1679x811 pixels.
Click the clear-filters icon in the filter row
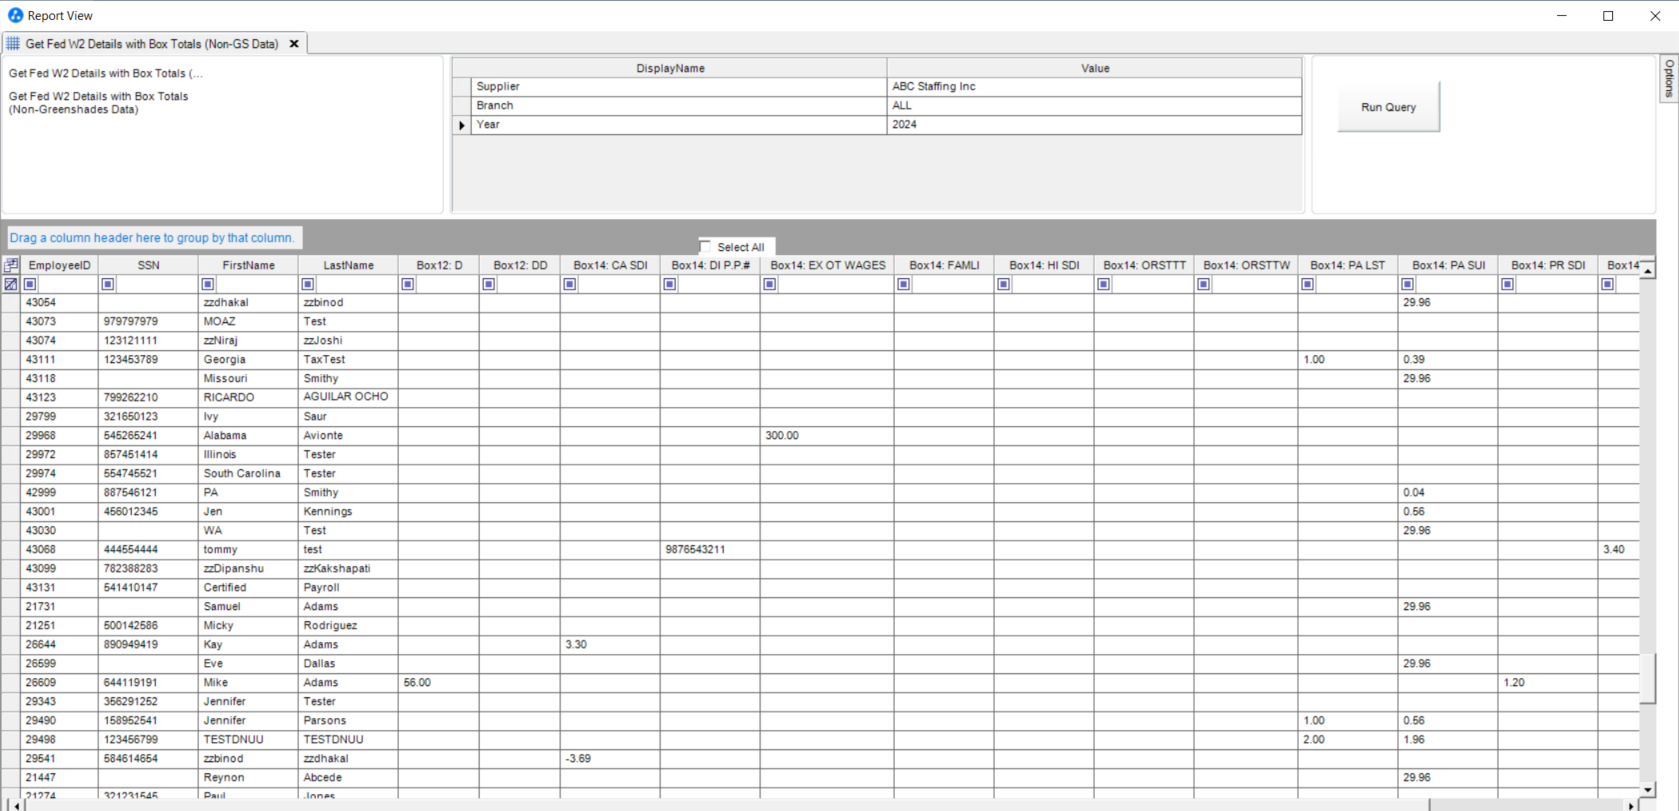[x=11, y=284]
